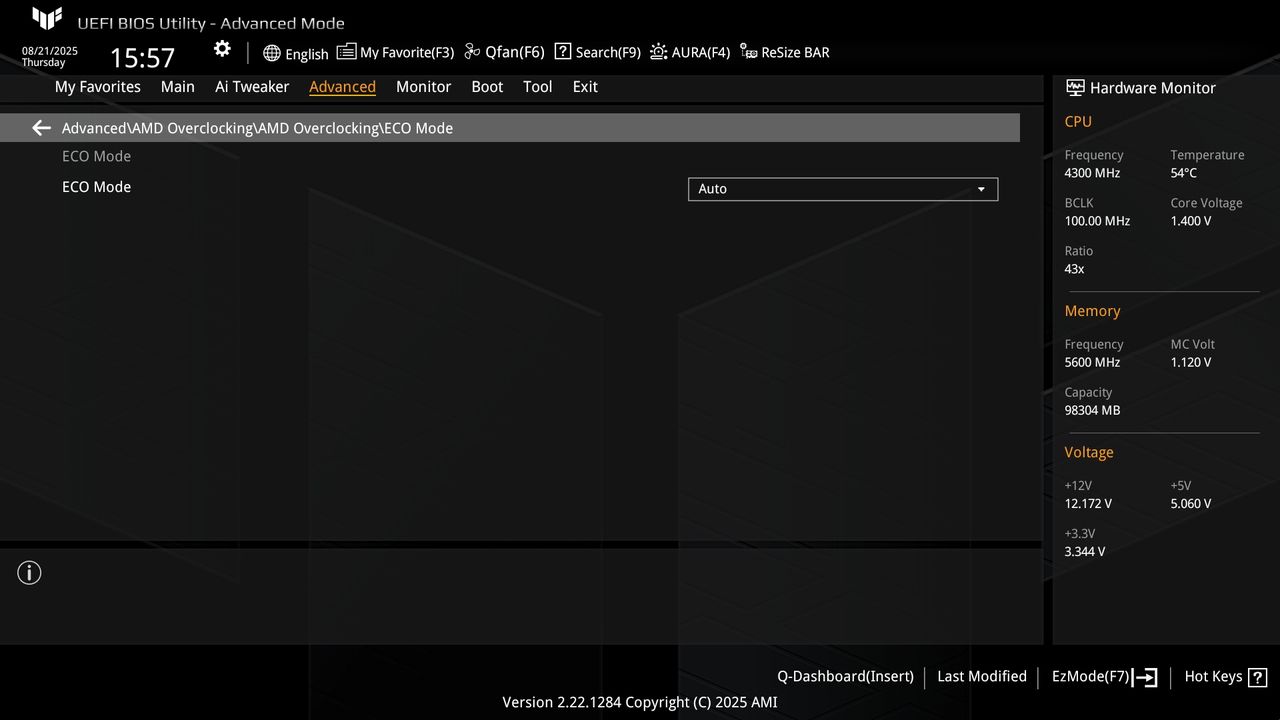Open the Search function
This screenshot has height=720, width=1280.
click(x=597, y=52)
